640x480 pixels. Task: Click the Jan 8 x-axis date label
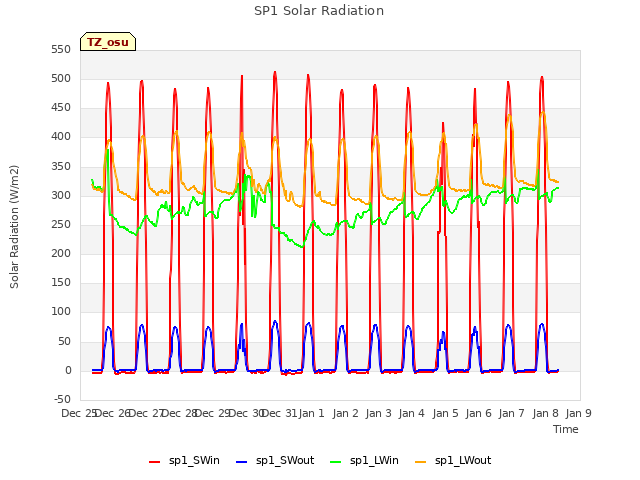click(x=545, y=413)
